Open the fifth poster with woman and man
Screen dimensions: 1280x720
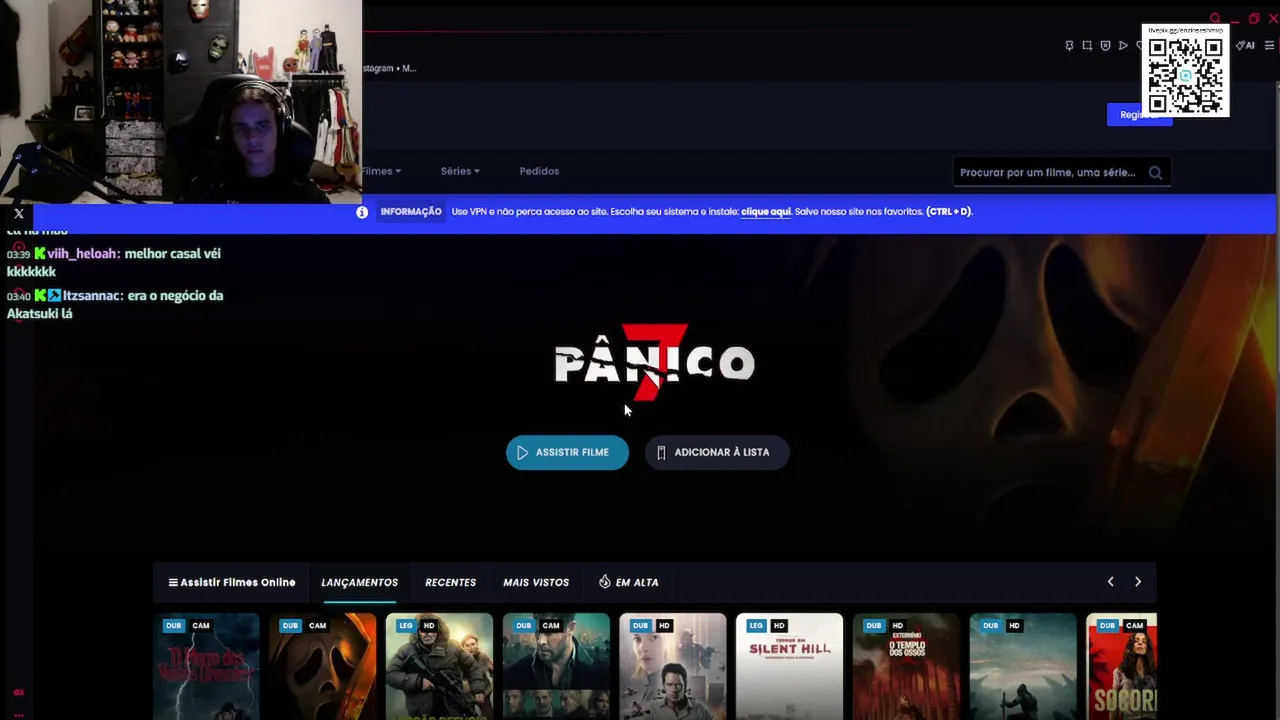click(673, 666)
